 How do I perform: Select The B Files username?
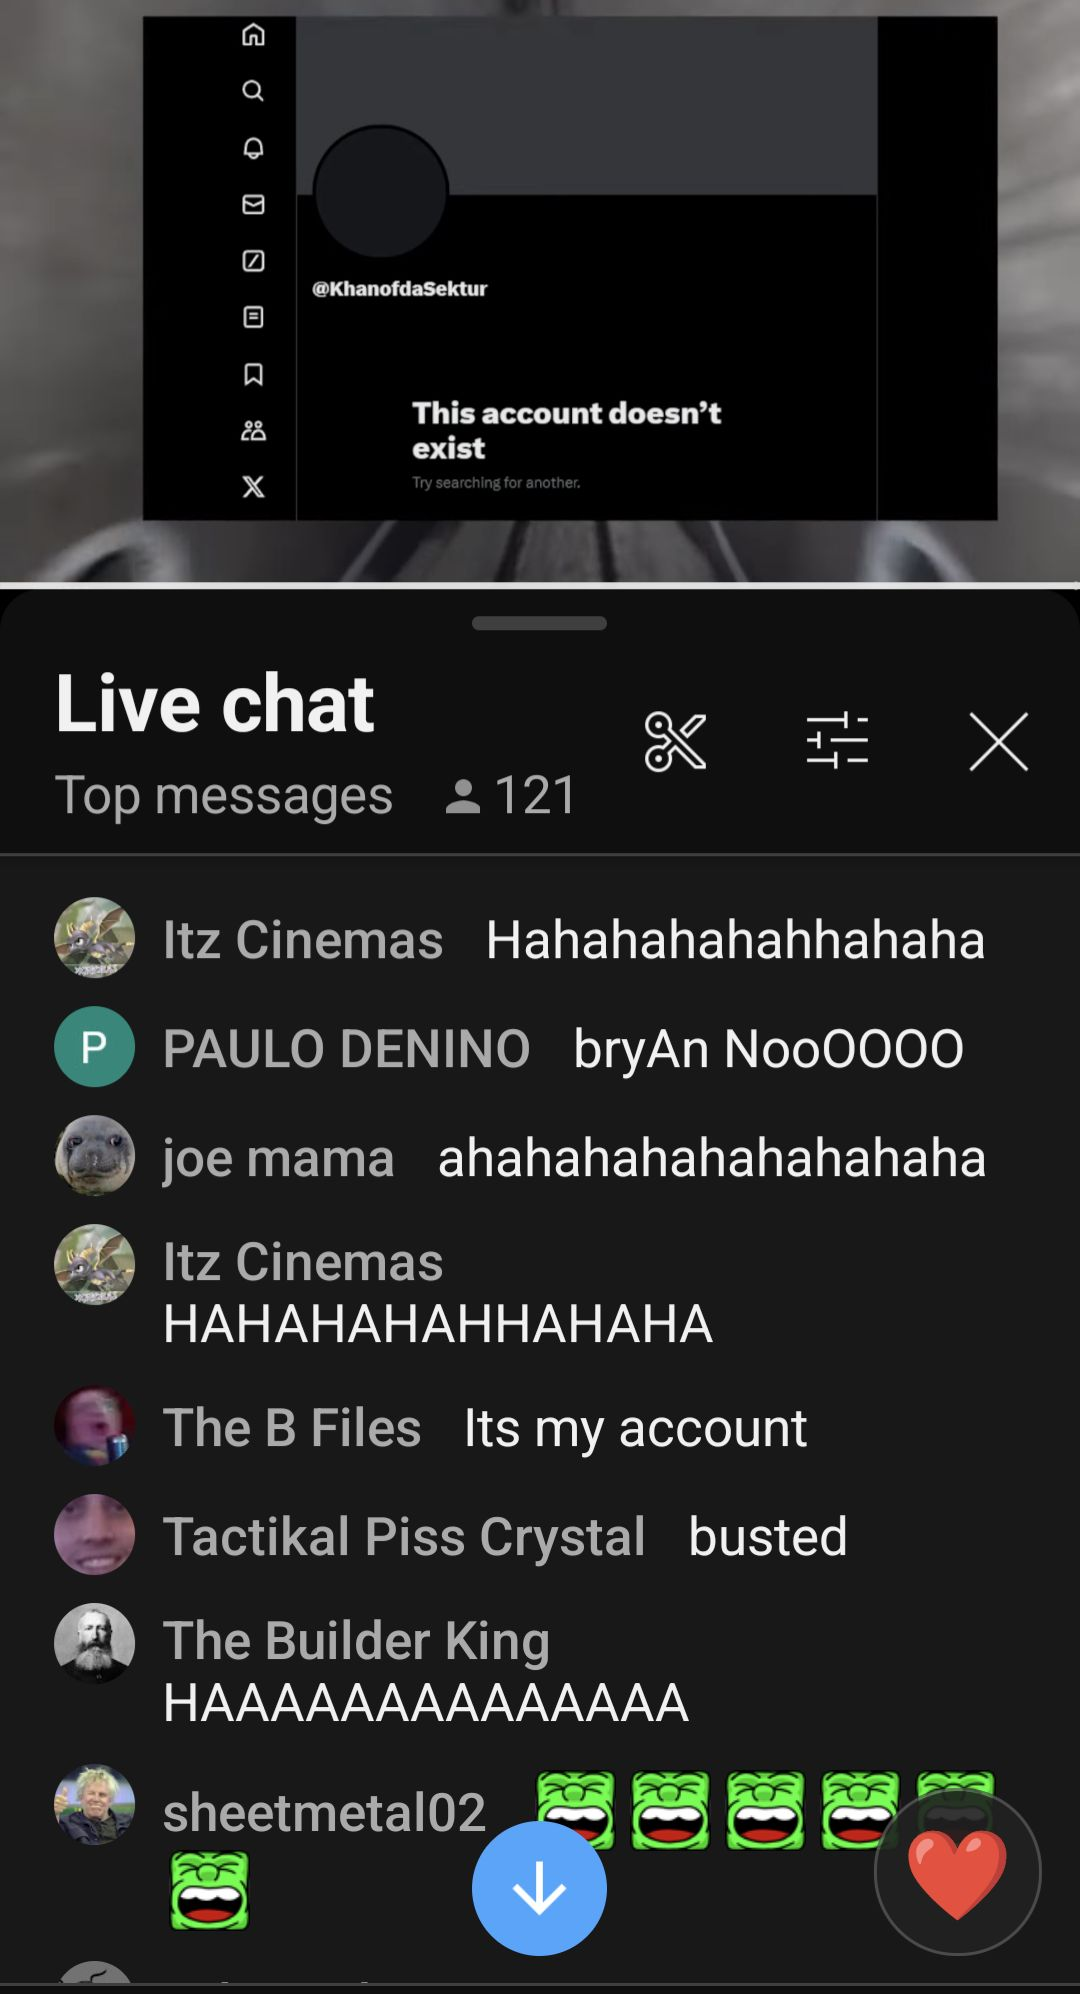[x=292, y=1427]
